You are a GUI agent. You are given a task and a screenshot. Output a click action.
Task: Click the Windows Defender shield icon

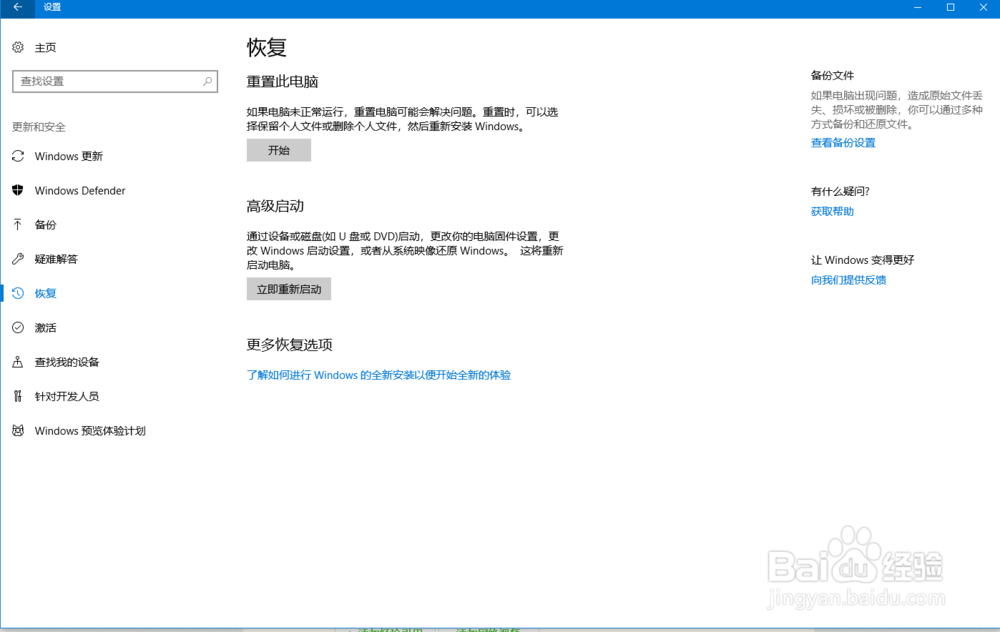18,190
